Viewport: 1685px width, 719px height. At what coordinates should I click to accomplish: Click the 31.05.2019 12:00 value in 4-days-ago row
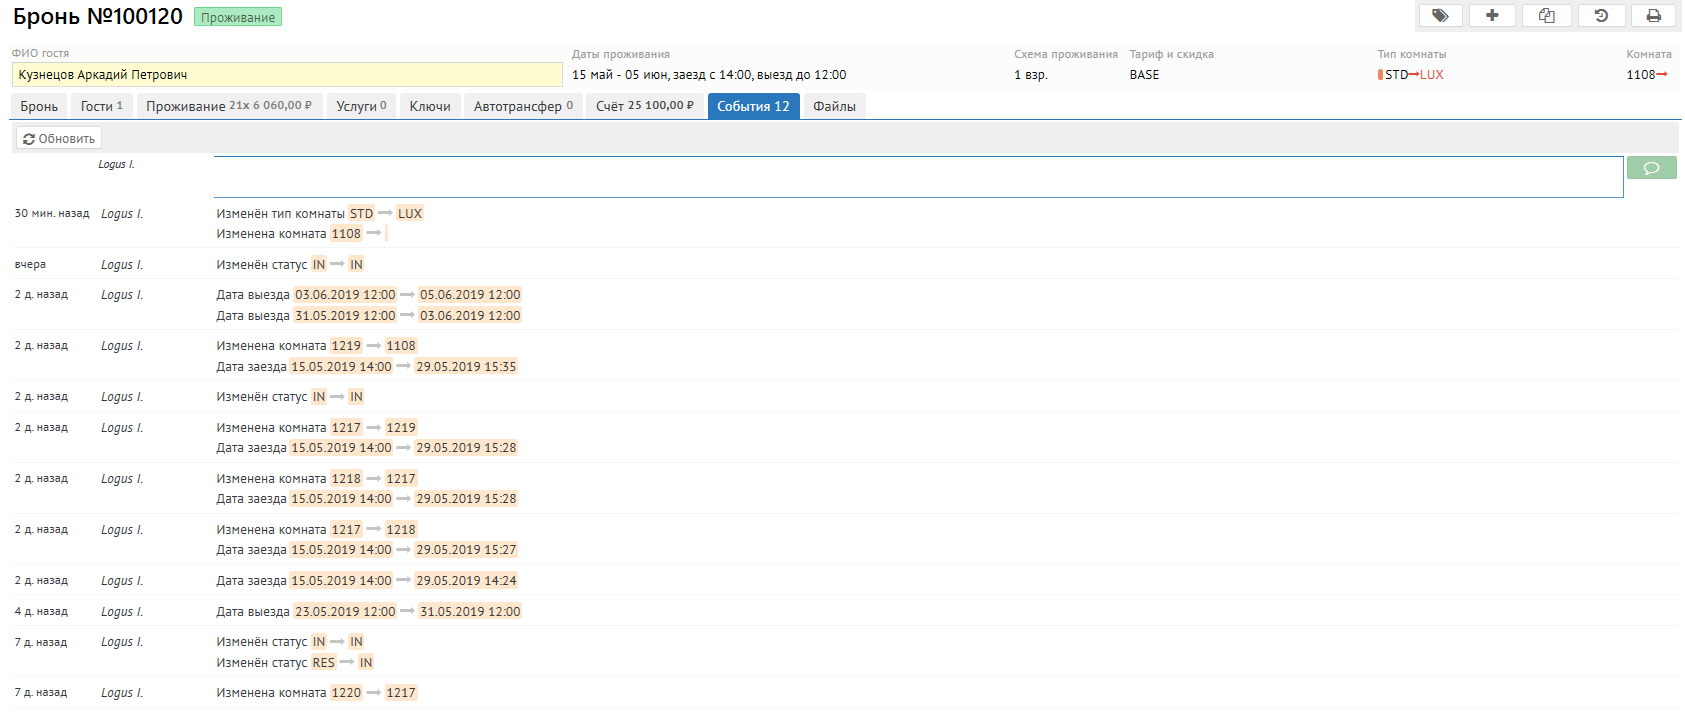click(x=470, y=612)
